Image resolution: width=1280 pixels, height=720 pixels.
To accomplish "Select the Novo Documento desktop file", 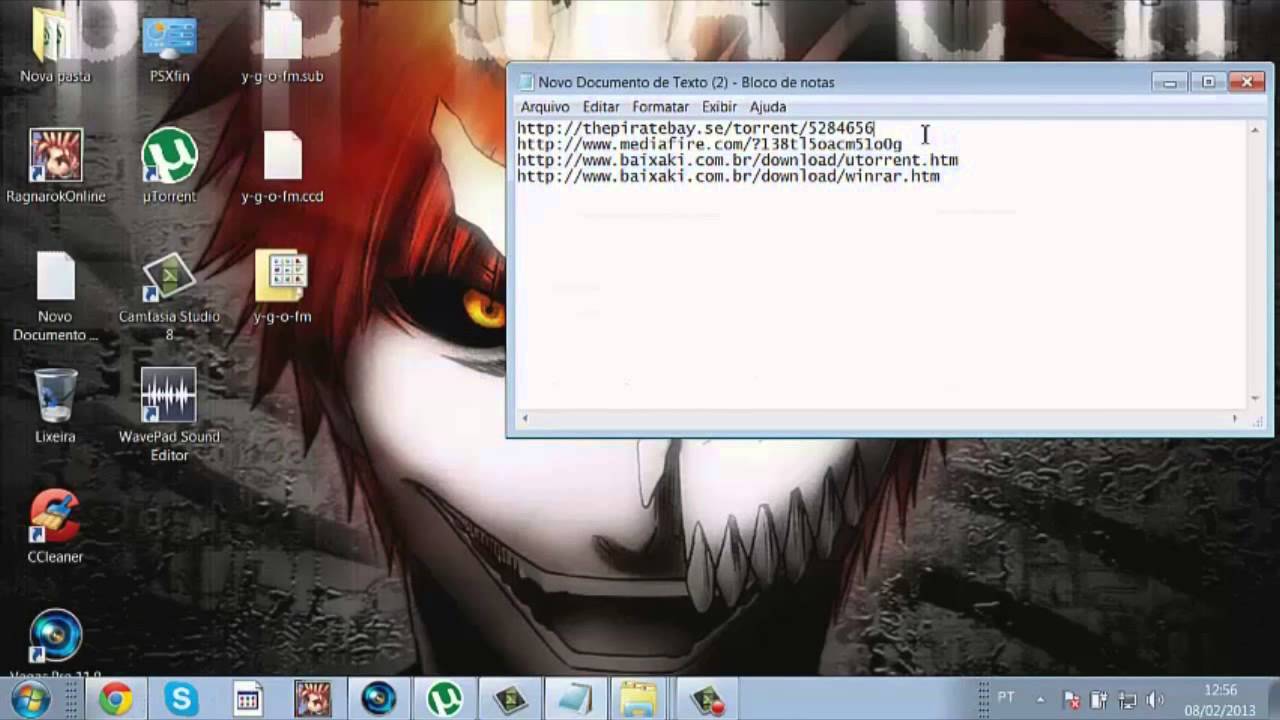I will (56, 295).
